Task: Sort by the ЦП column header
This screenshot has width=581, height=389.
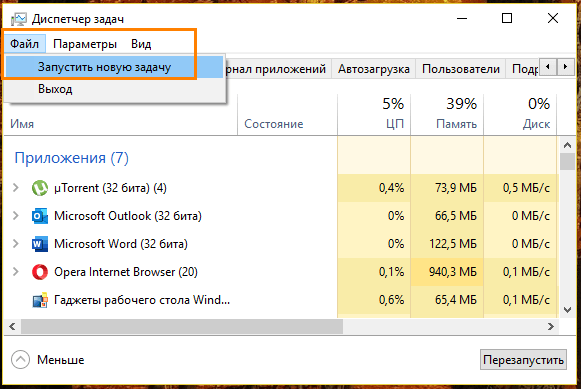Action: click(374, 115)
